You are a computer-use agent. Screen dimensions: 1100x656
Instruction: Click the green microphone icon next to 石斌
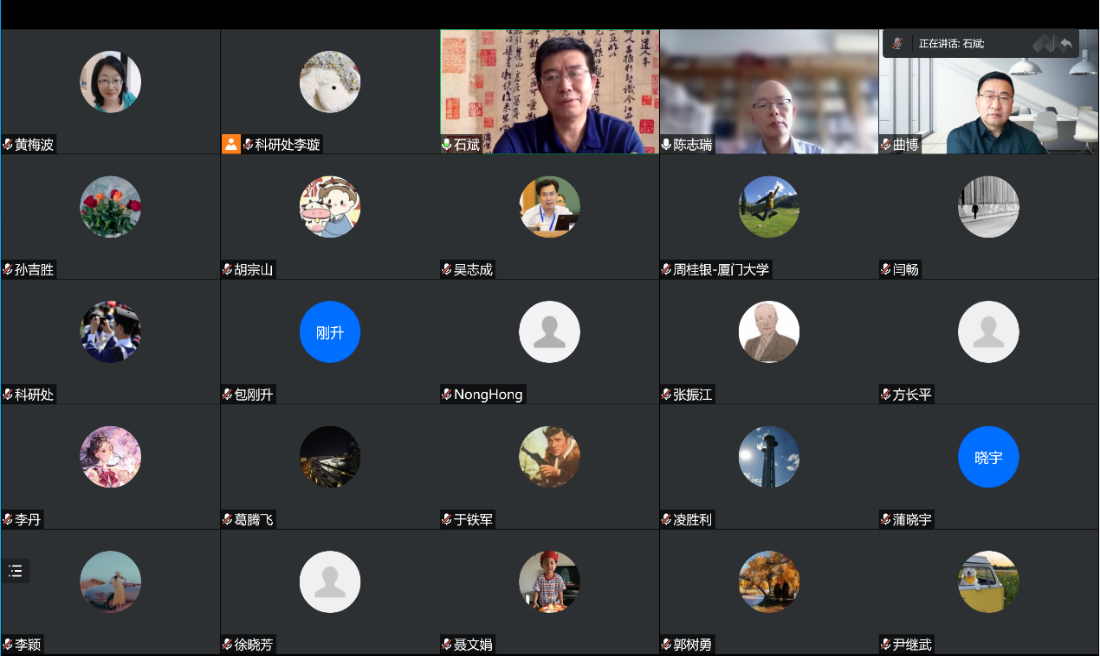click(x=447, y=145)
